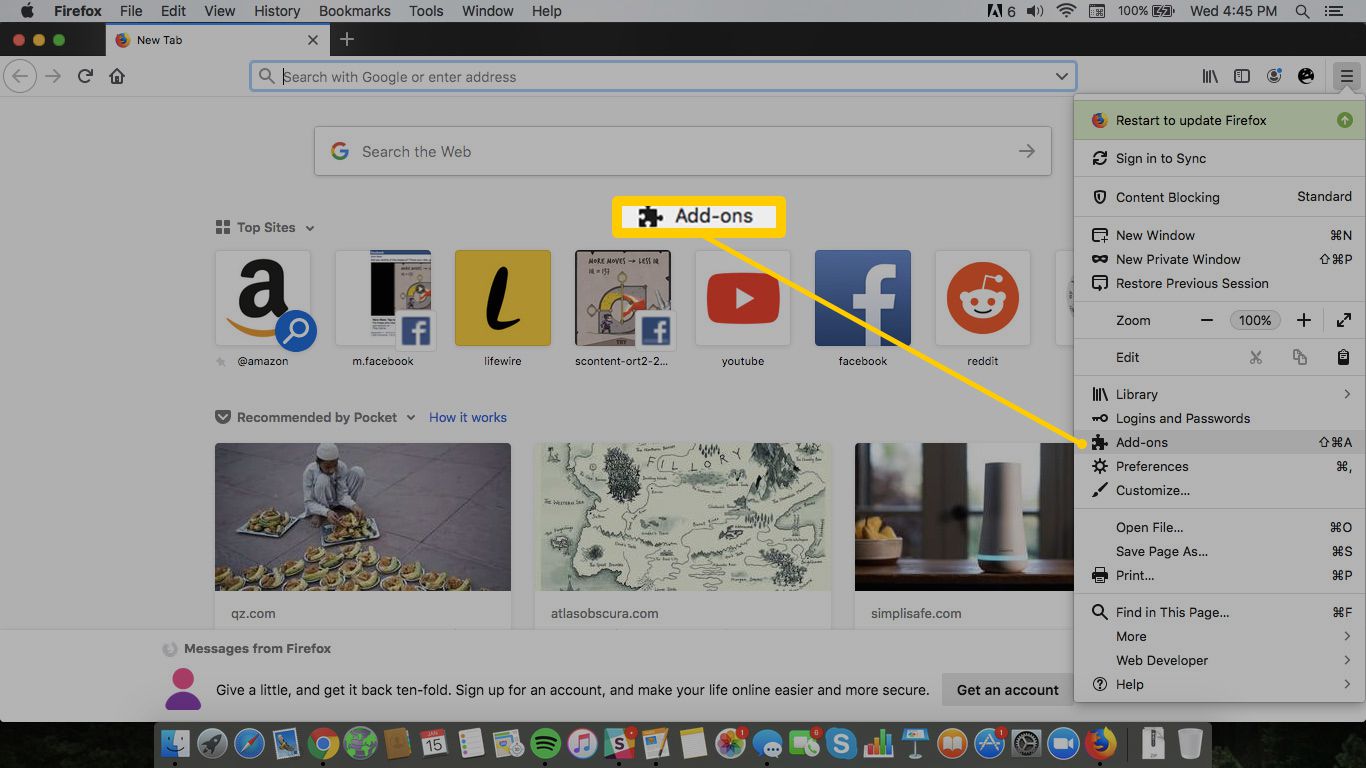This screenshot has height=768, width=1366.
Task: Click the Library toolbar icon
Action: (1210, 76)
